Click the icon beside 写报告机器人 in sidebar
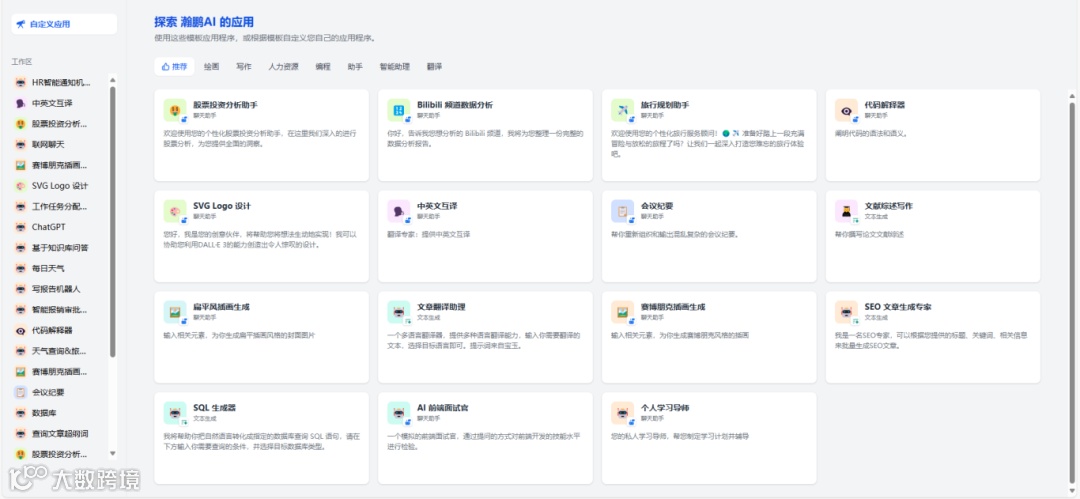Screen dimensions: 1080x499 pyautogui.click(x=21, y=289)
